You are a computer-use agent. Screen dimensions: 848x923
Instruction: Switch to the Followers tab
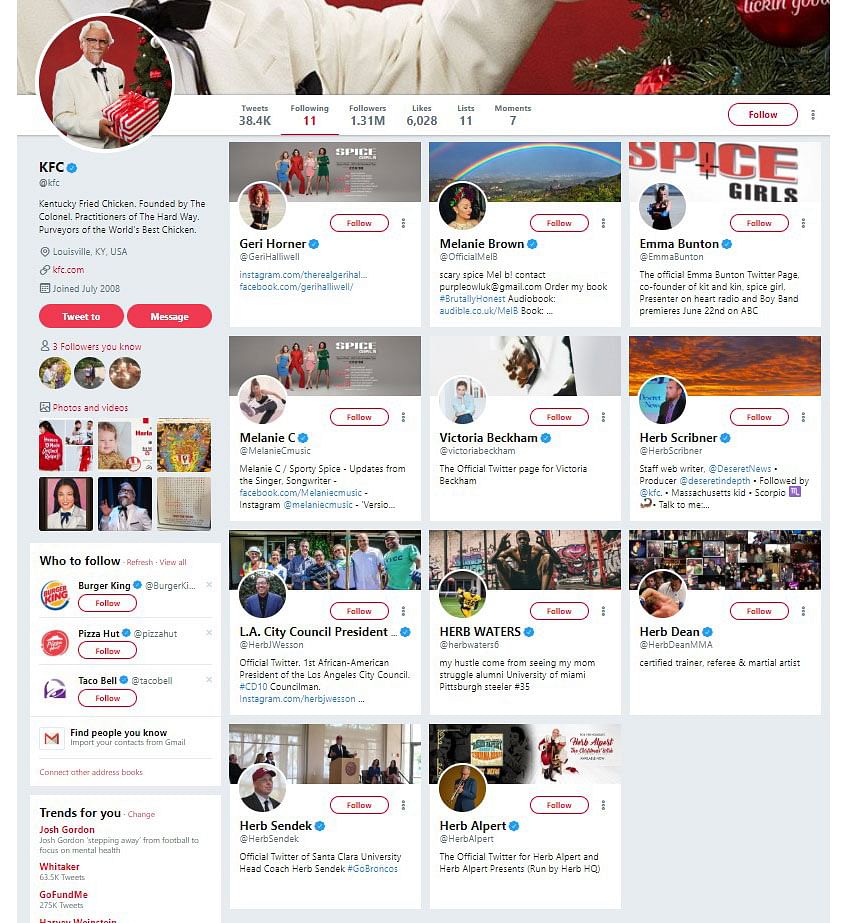coord(367,115)
